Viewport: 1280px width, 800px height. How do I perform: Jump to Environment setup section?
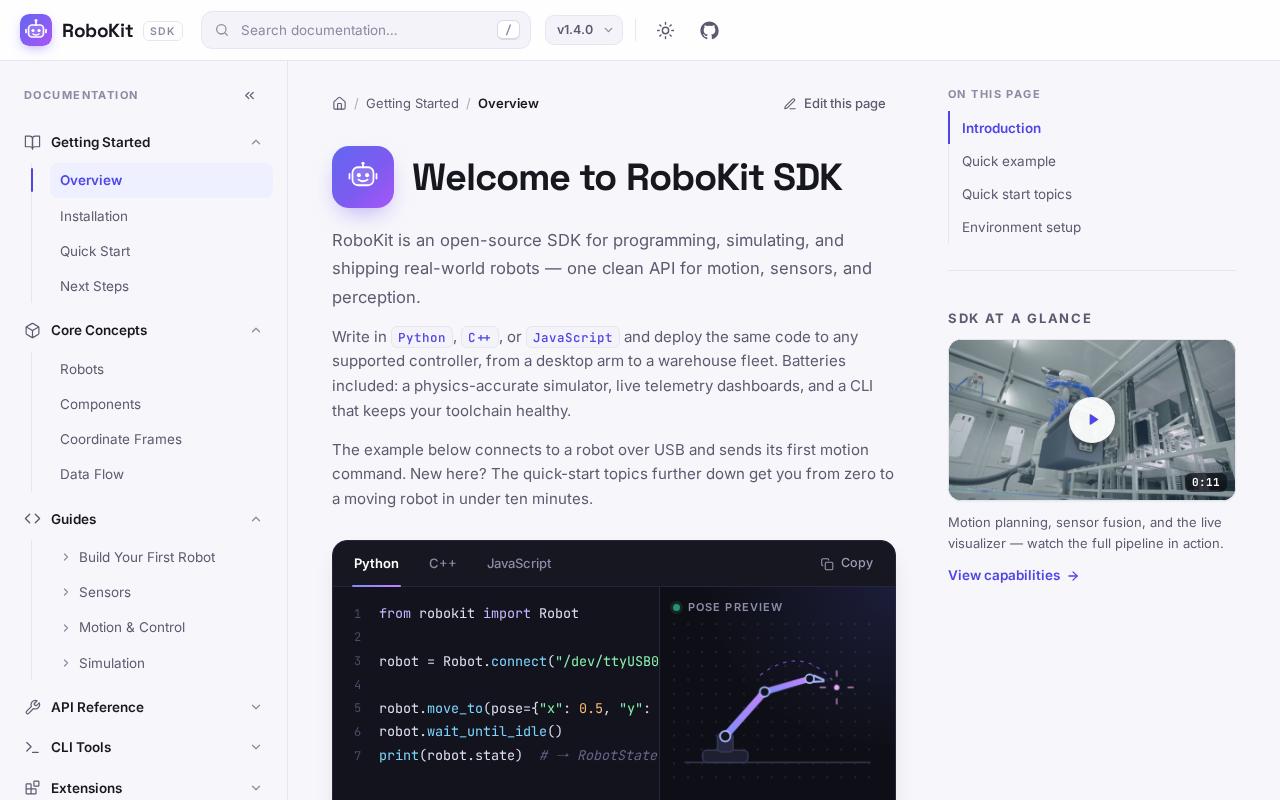click(1021, 227)
